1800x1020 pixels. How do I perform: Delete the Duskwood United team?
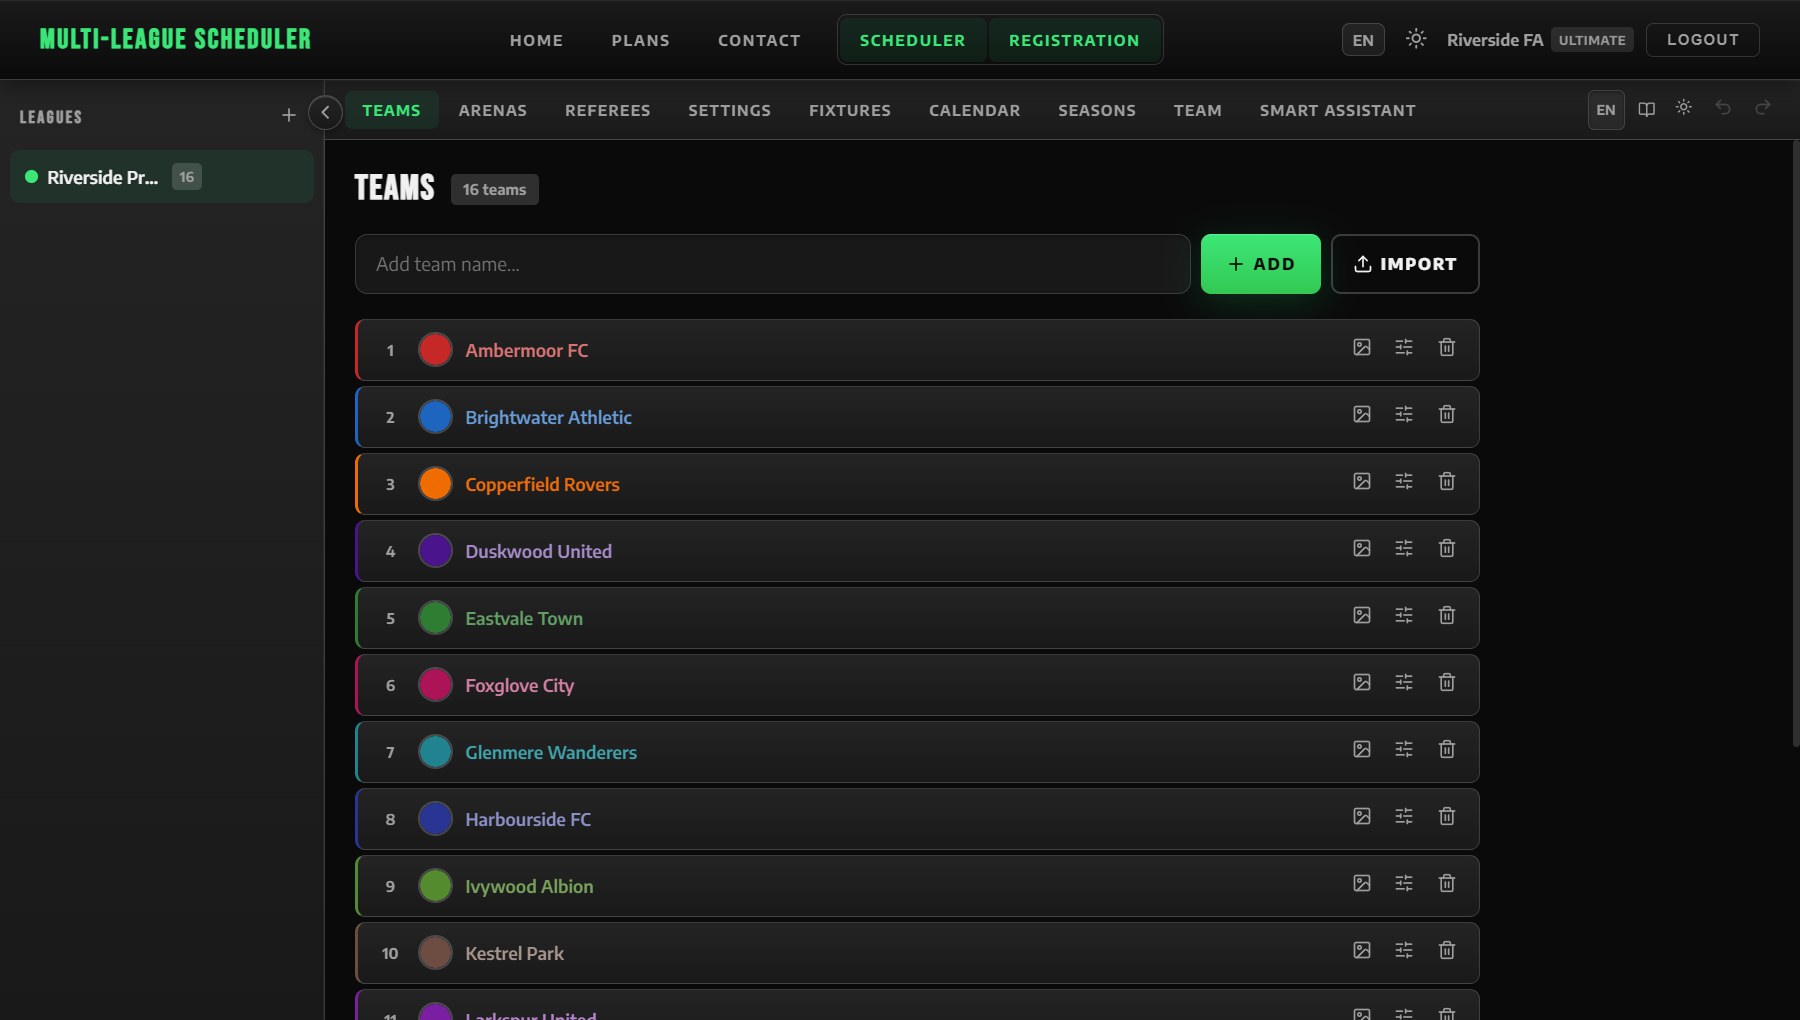click(1446, 549)
